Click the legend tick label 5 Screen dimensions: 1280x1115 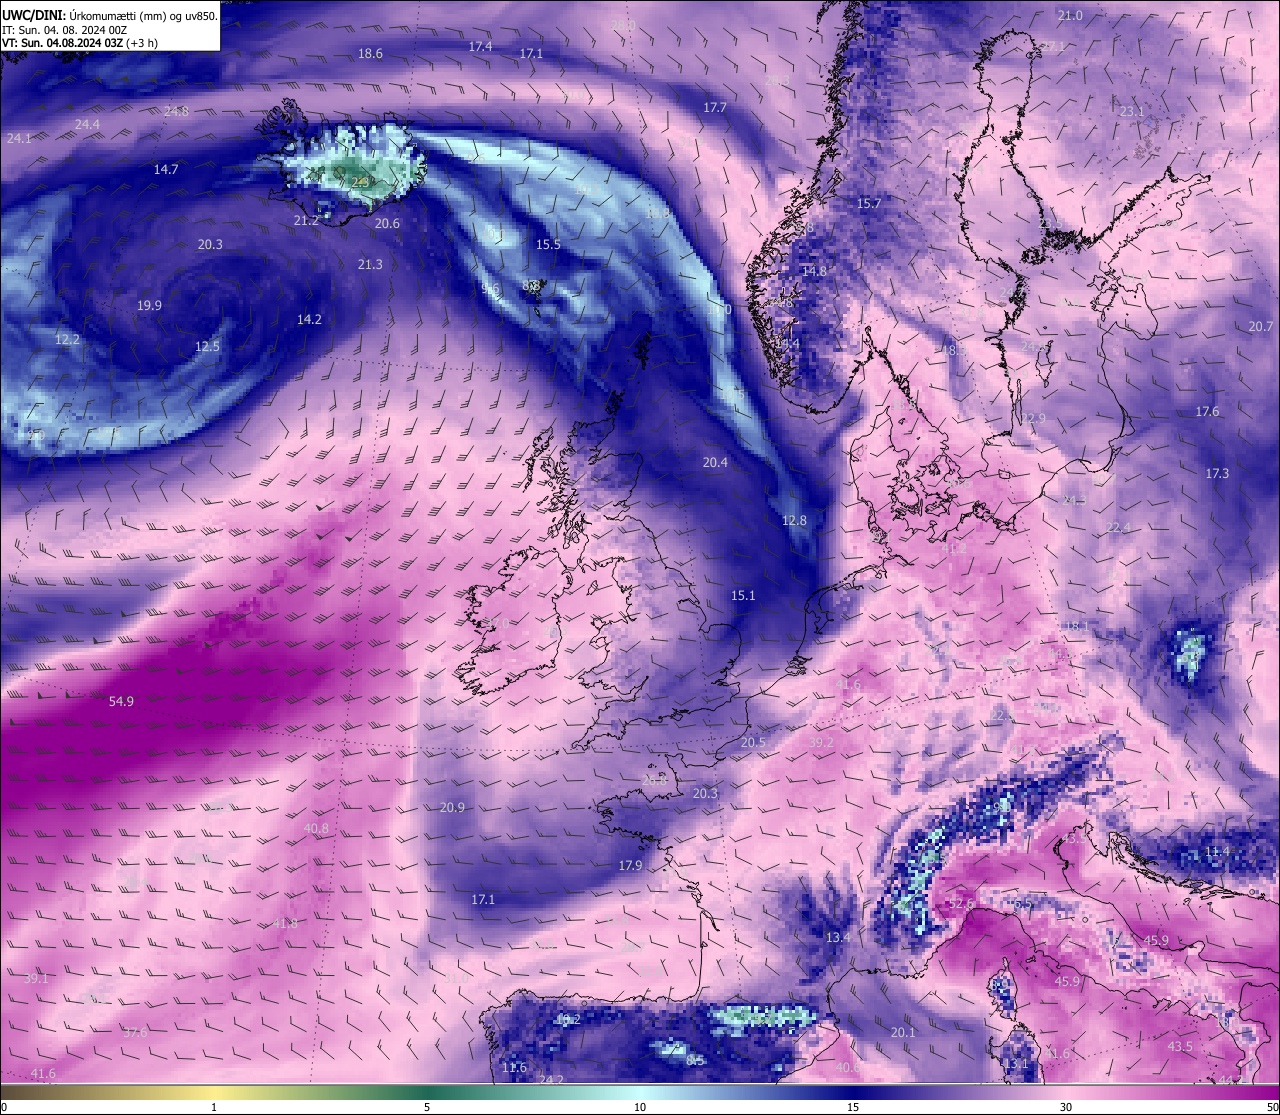click(x=427, y=1108)
